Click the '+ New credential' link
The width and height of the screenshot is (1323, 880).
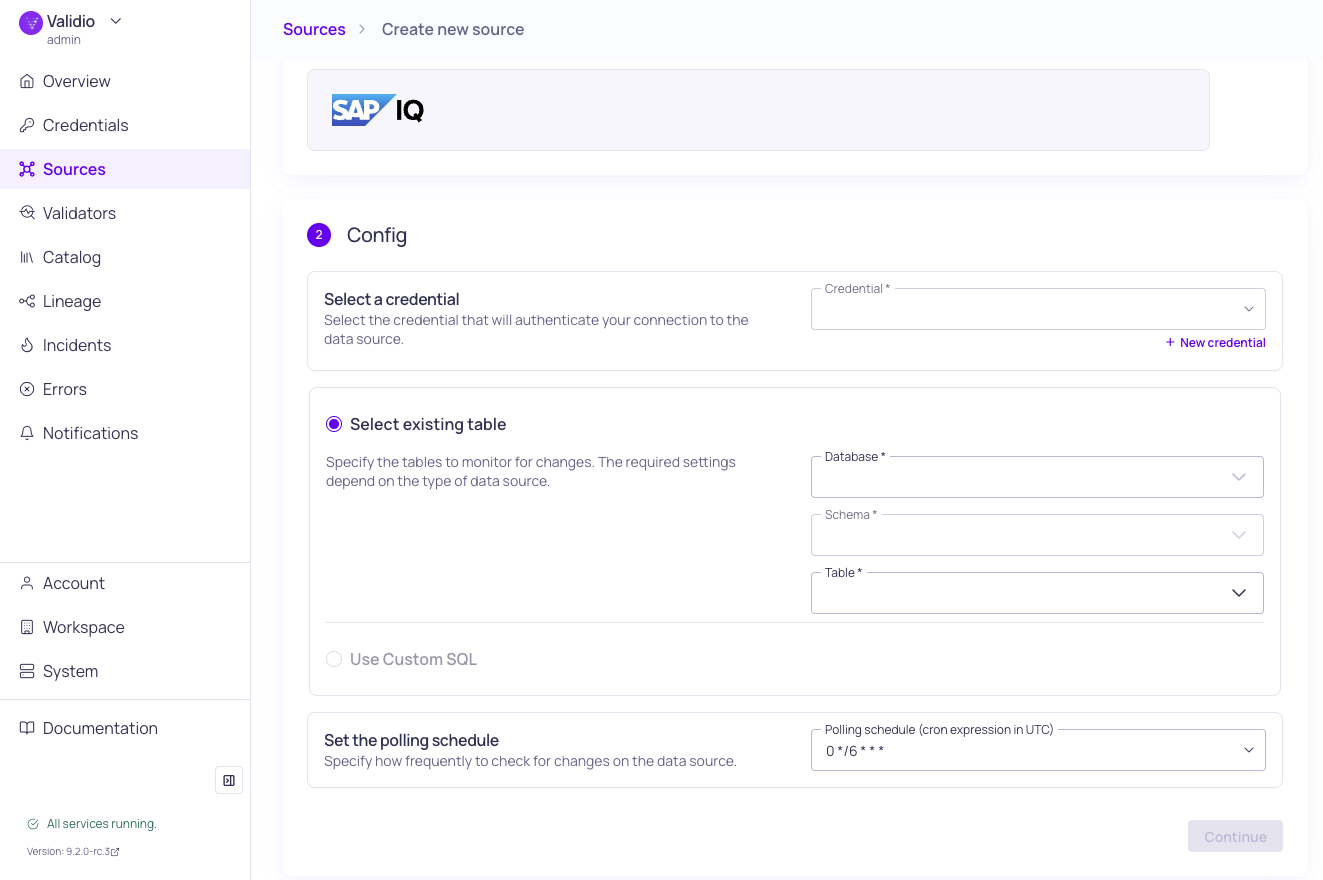pos(1215,342)
